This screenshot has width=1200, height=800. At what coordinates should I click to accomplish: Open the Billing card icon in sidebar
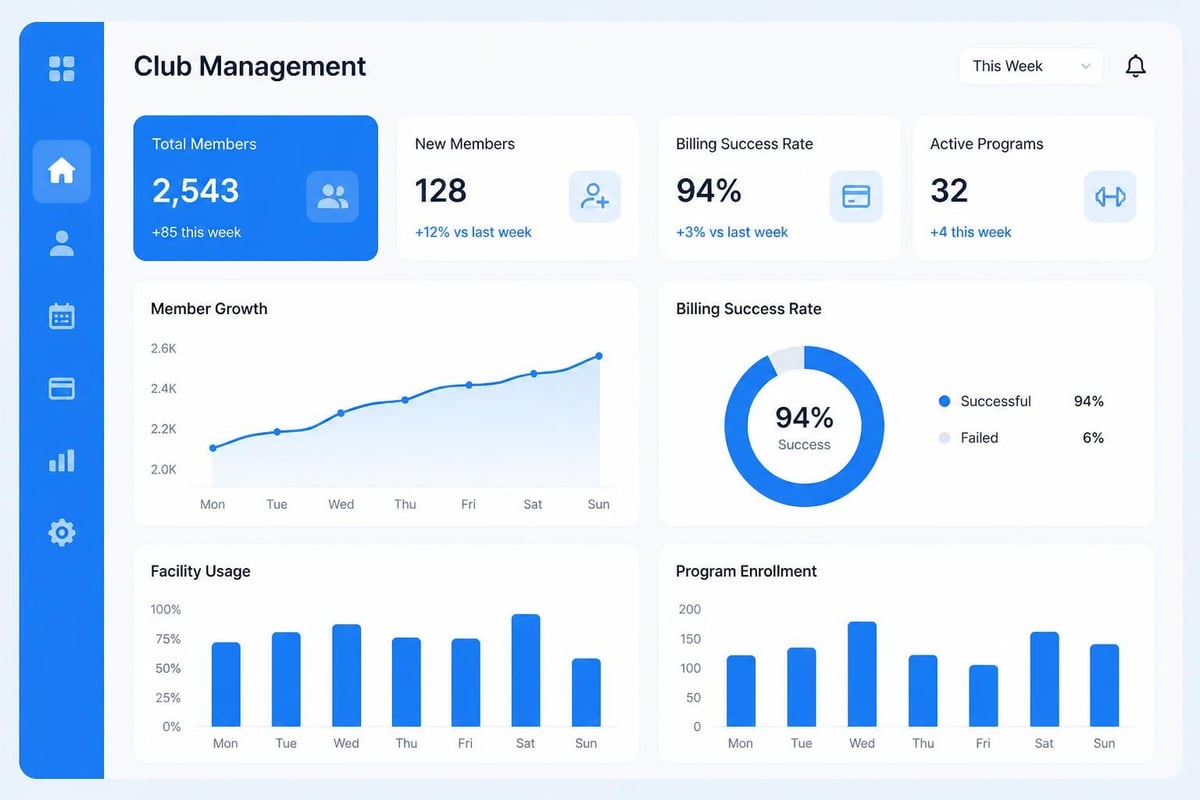click(61, 388)
